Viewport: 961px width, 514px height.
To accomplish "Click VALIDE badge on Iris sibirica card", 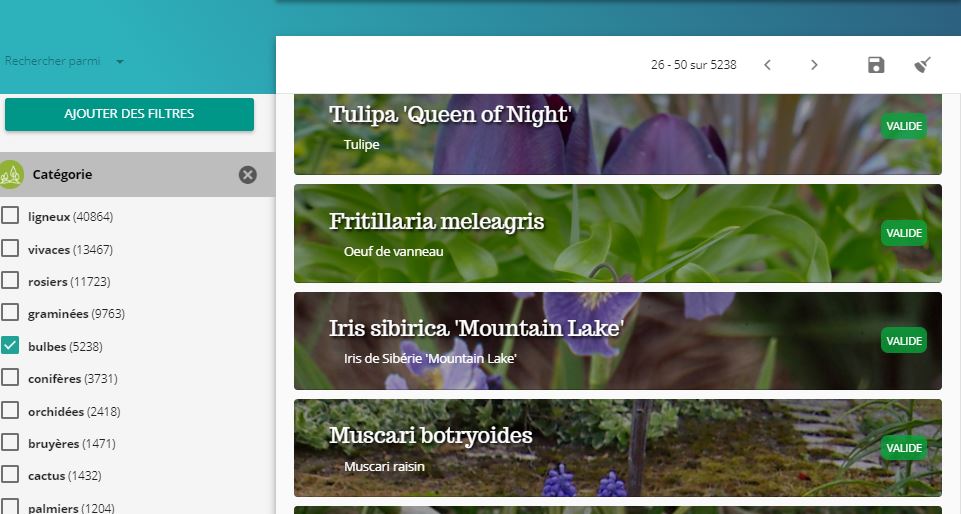I will point(903,341).
